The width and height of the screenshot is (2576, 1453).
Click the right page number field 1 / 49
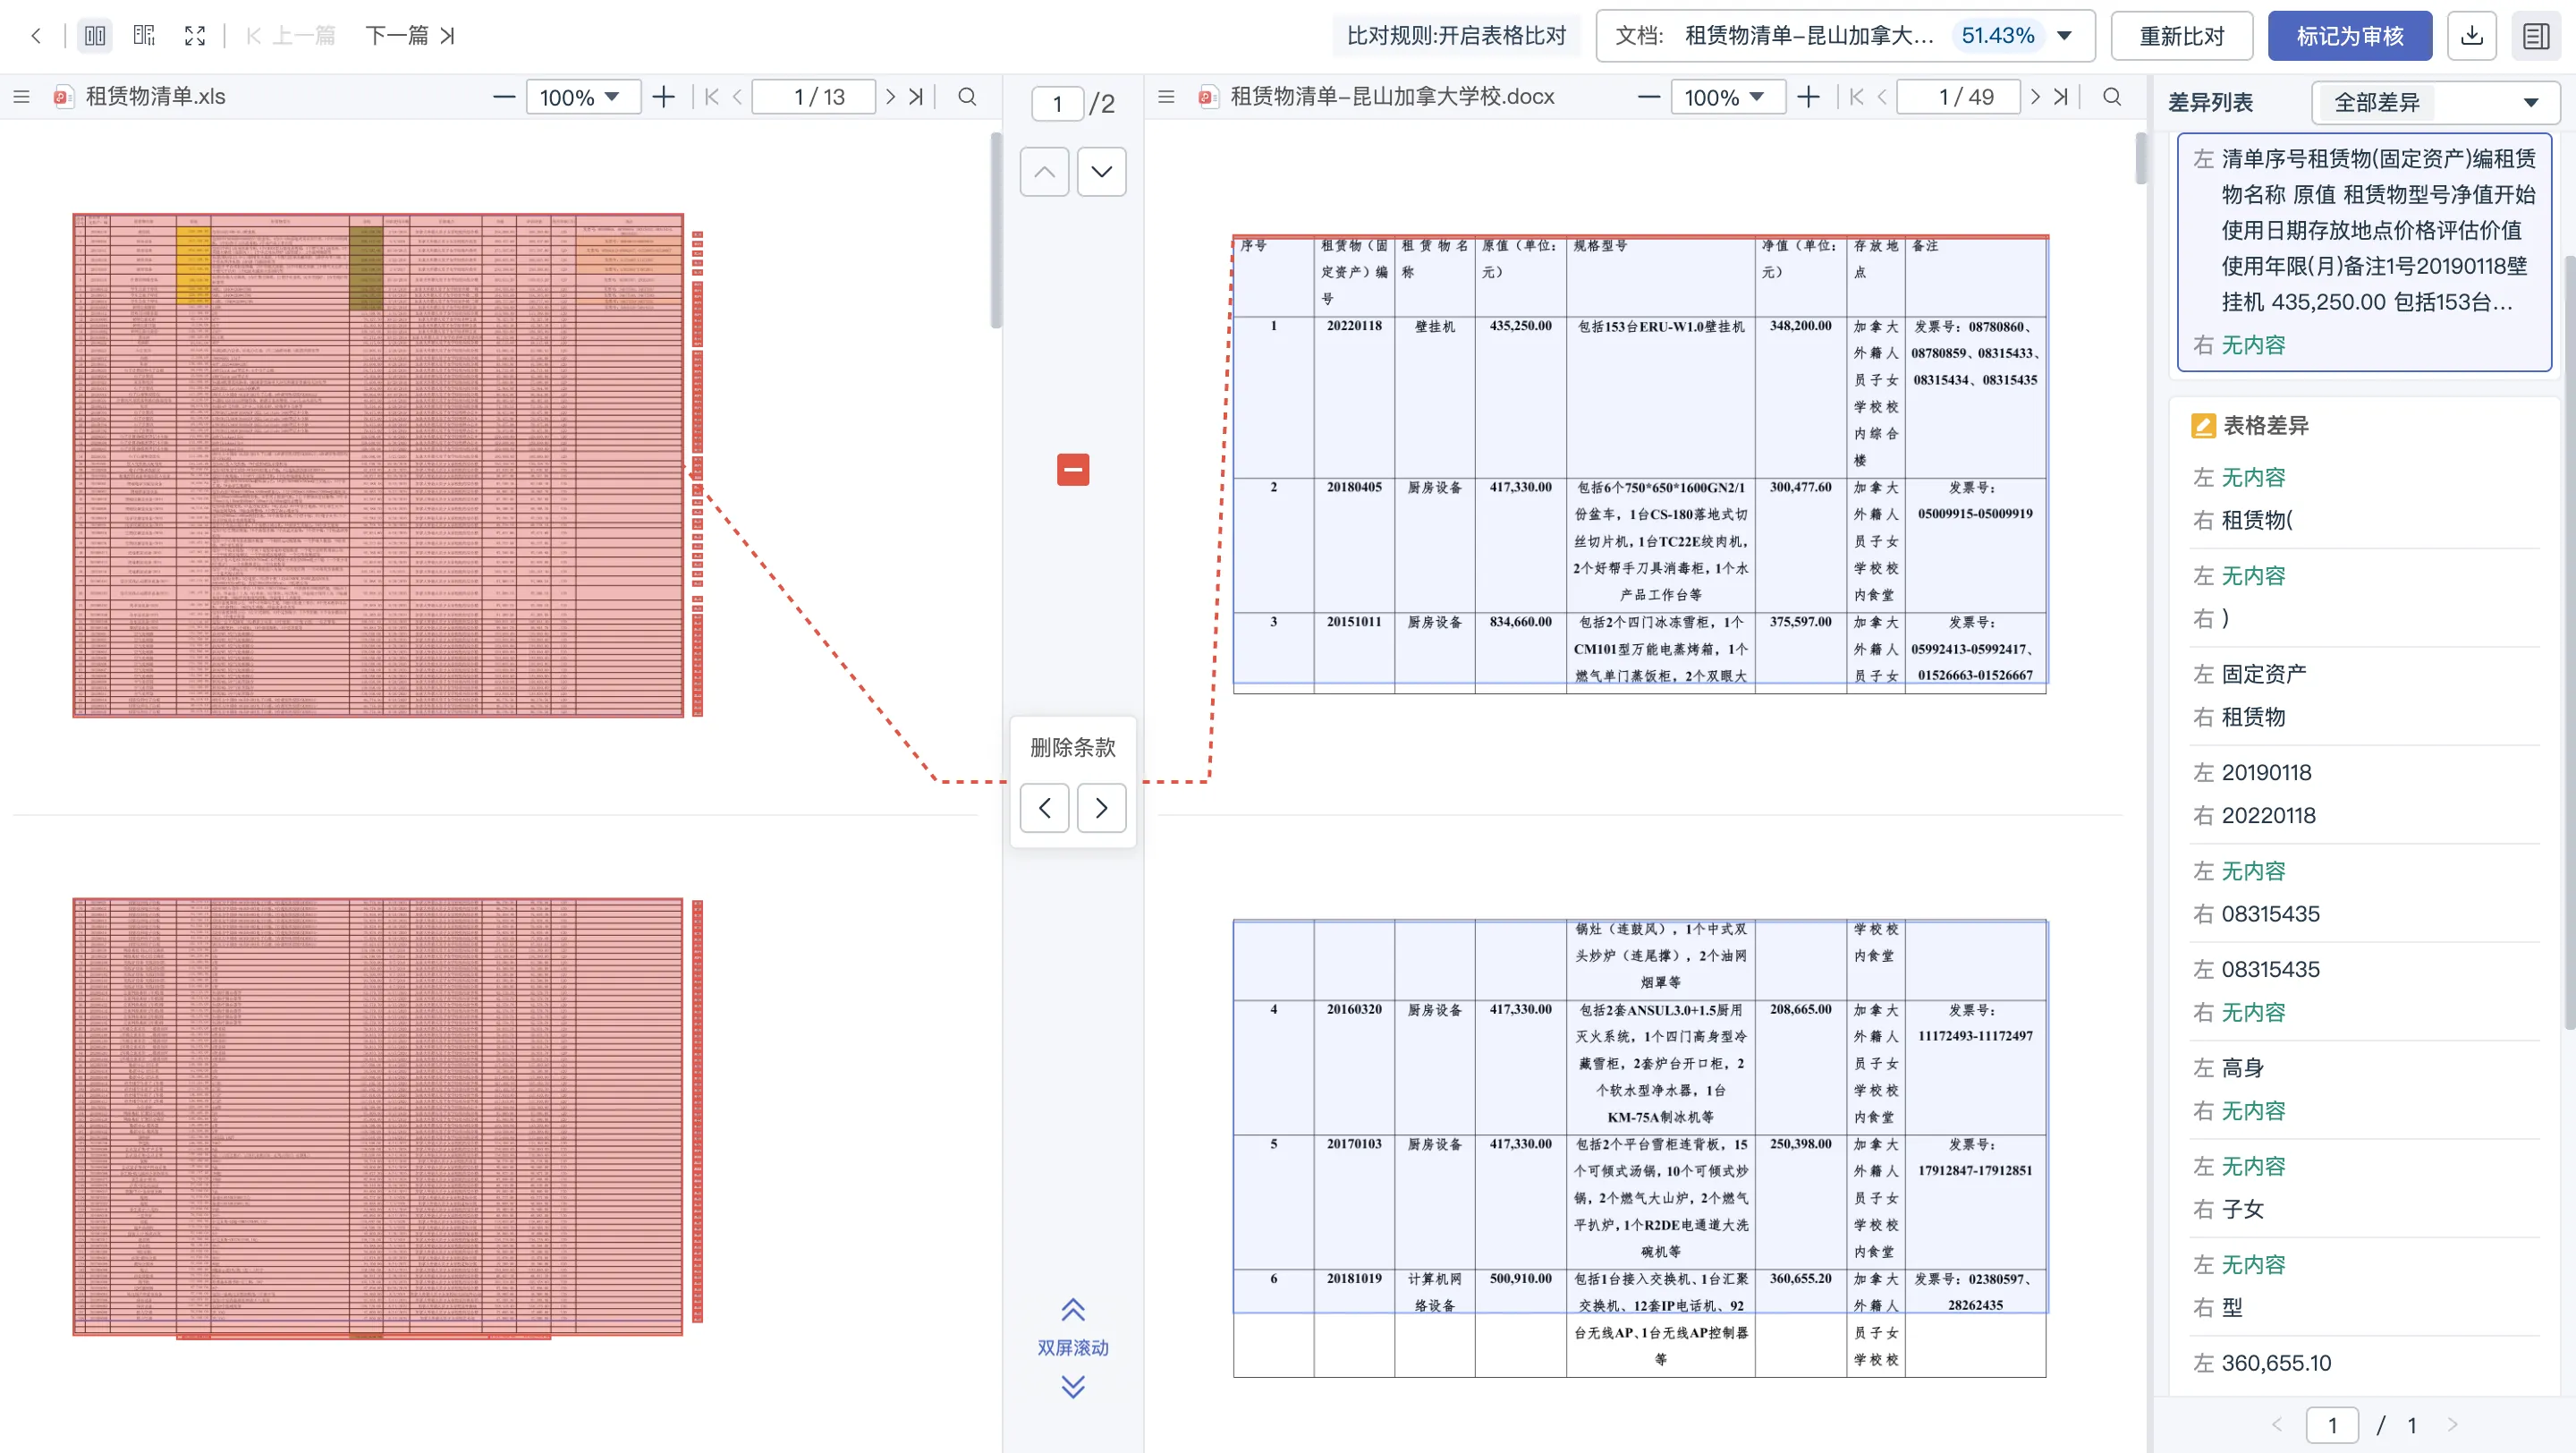[1959, 97]
